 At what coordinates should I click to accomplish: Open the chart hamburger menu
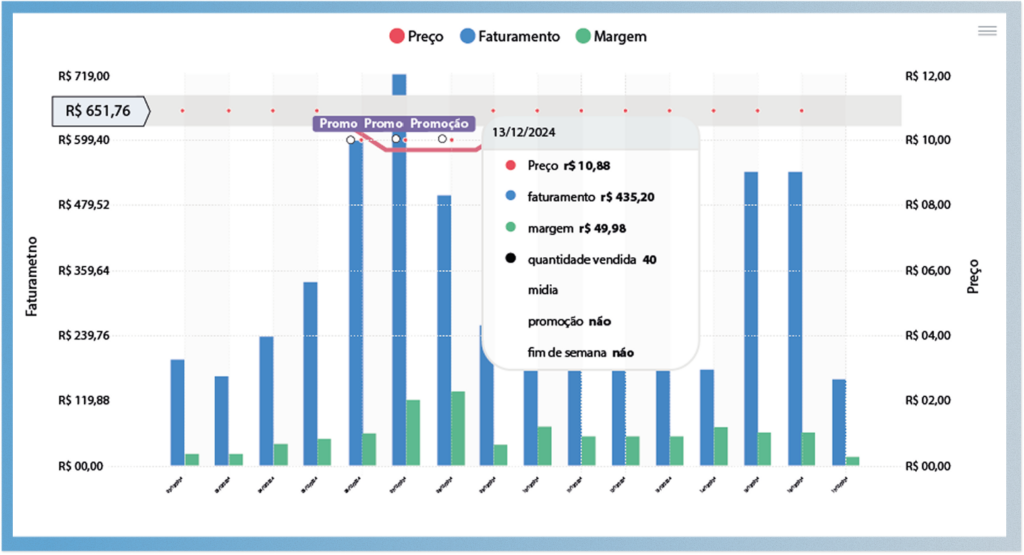tap(986, 32)
